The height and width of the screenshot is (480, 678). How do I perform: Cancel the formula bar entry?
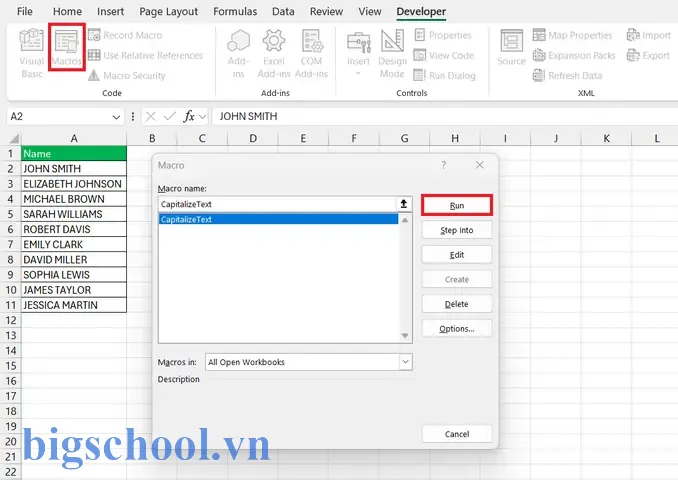[x=150, y=116]
